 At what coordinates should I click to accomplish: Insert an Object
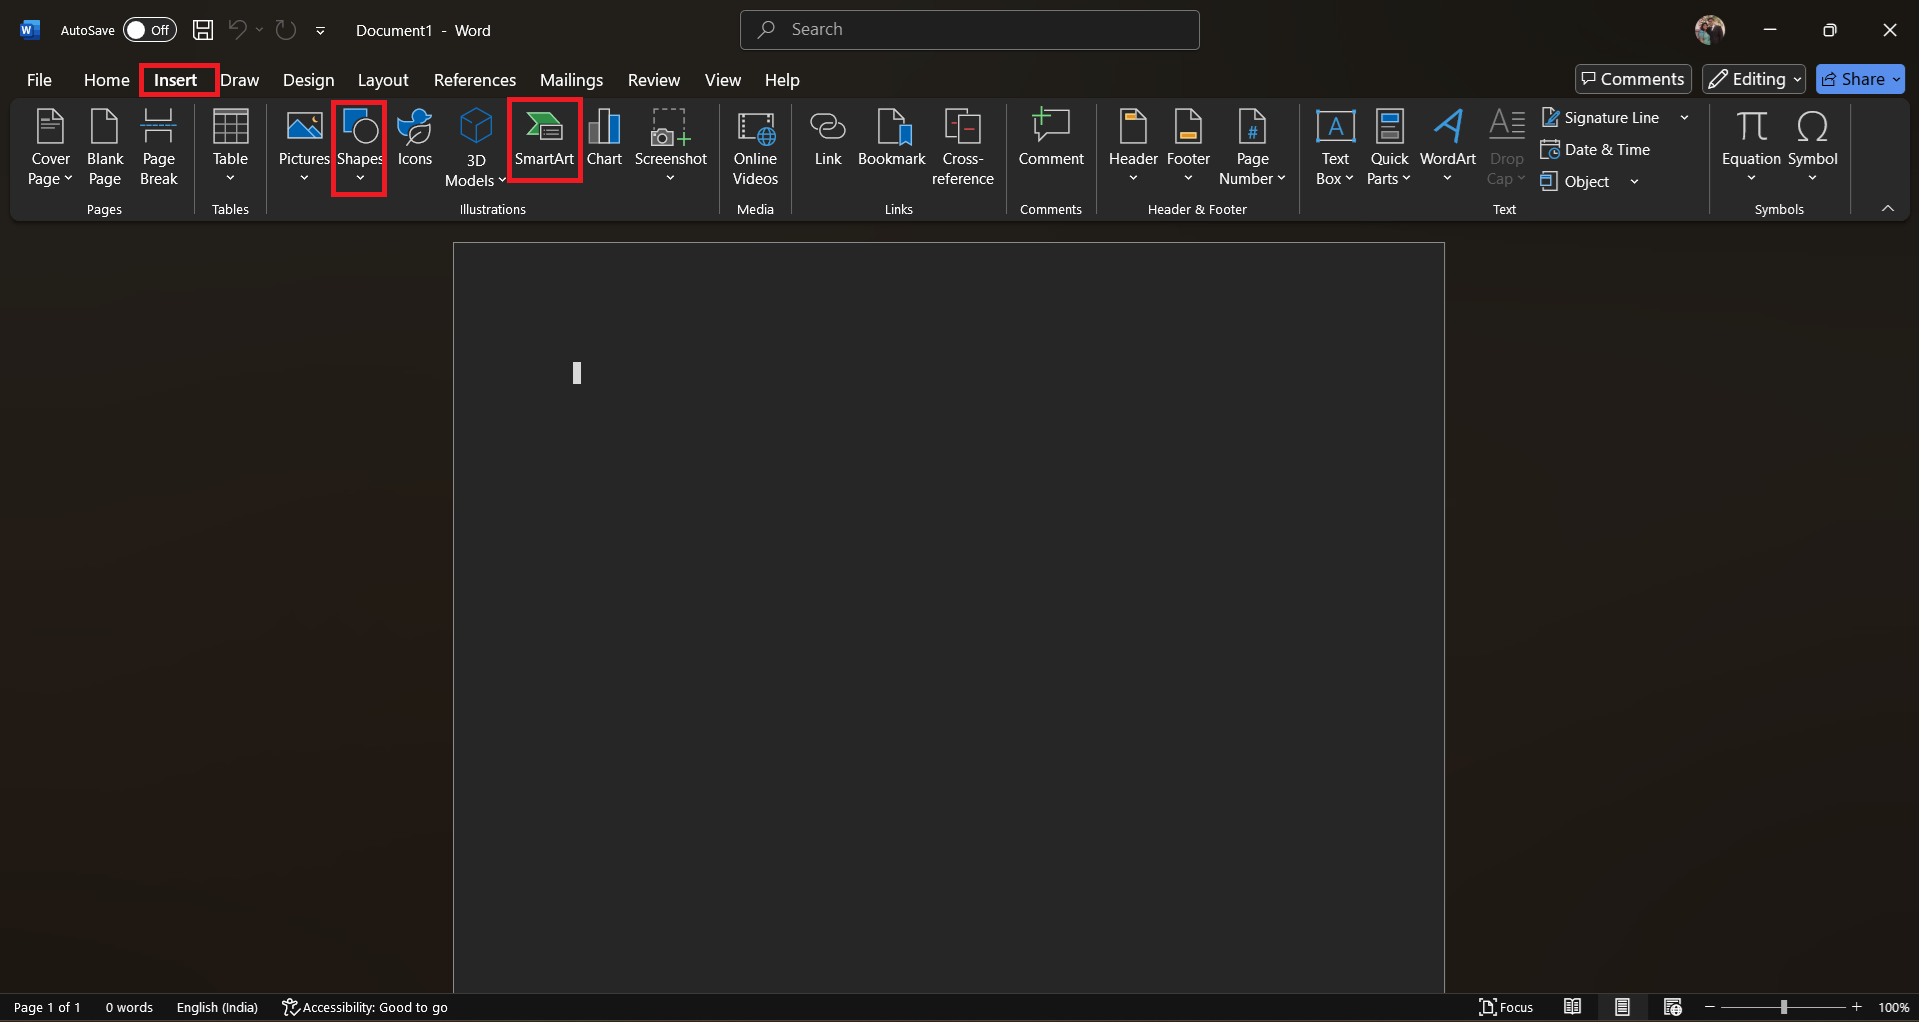pyautogui.click(x=1576, y=182)
